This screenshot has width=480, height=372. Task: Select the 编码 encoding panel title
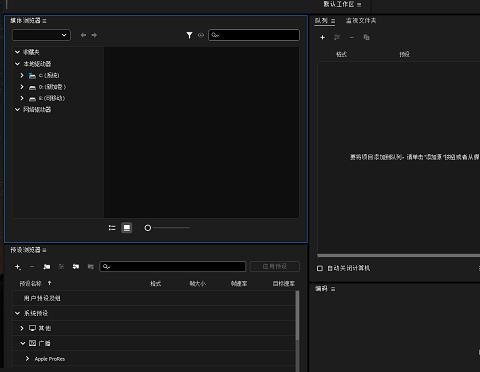(321, 289)
